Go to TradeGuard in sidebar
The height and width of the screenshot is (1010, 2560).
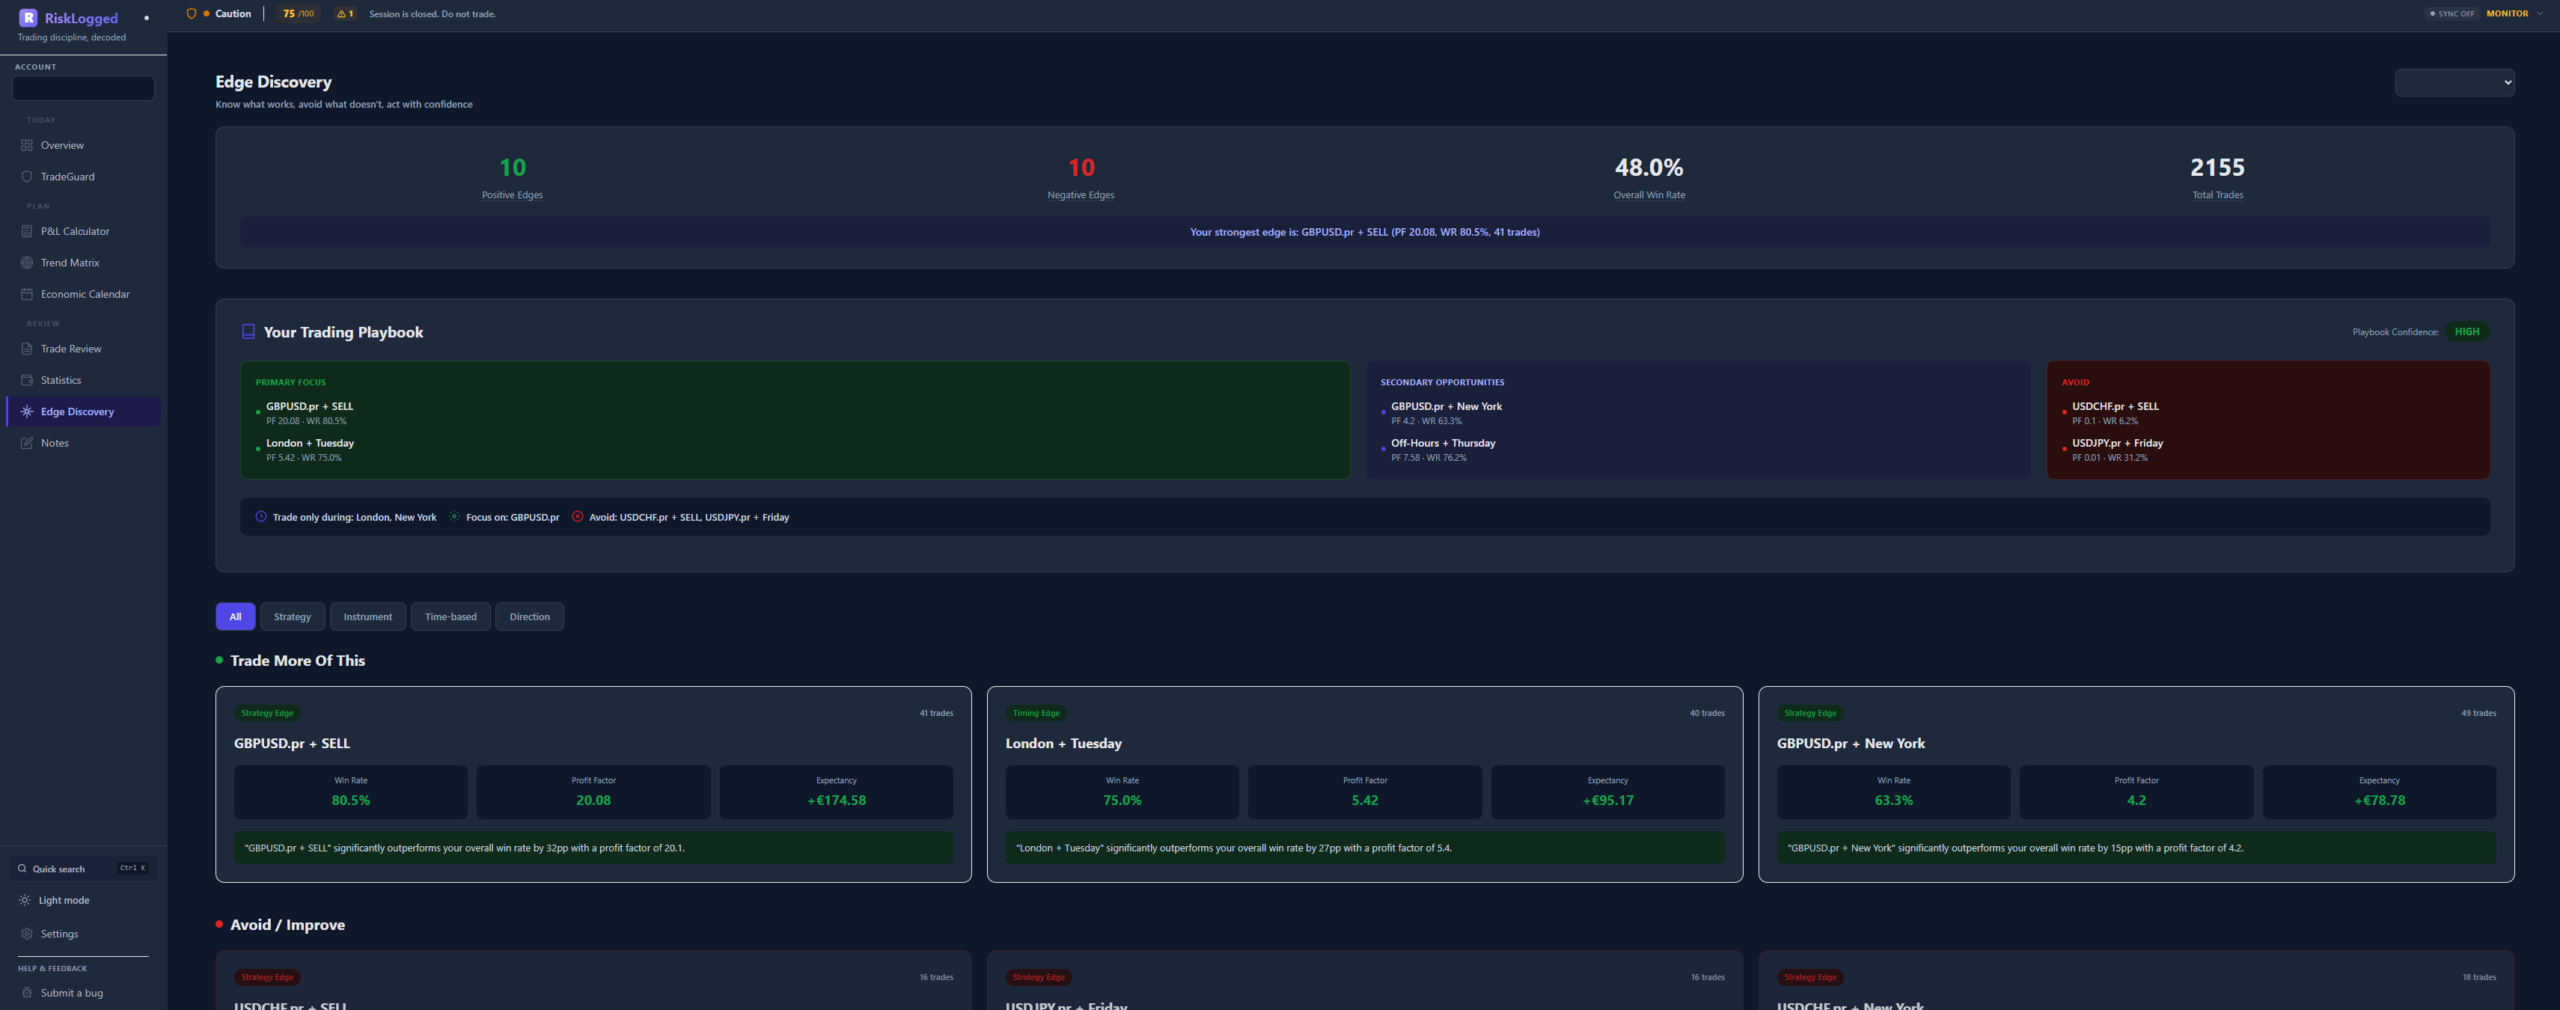(x=83, y=176)
